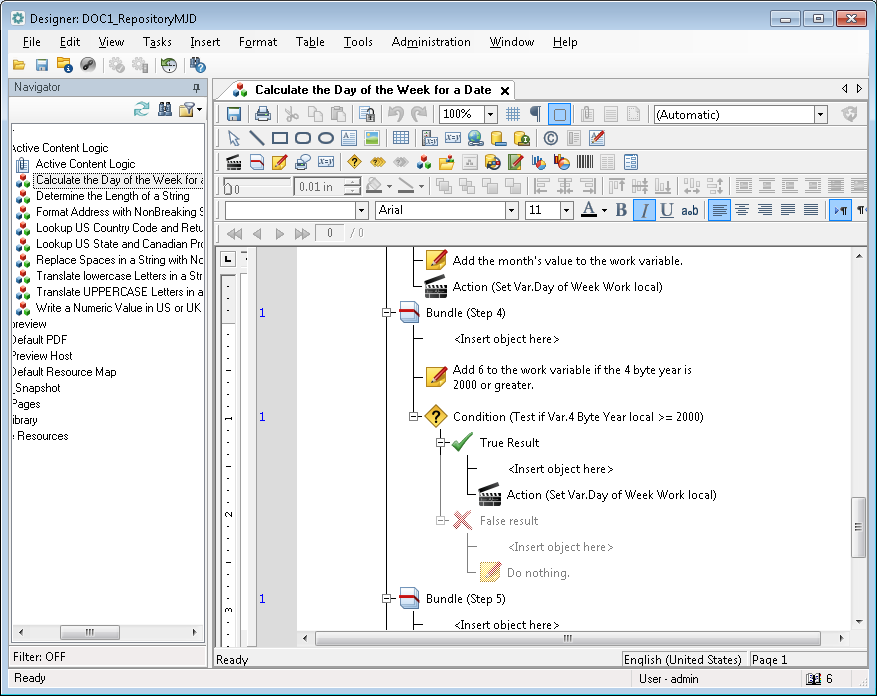Open the Arial font name dropdown
The height and width of the screenshot is (696, 877).
coord(512,210)
